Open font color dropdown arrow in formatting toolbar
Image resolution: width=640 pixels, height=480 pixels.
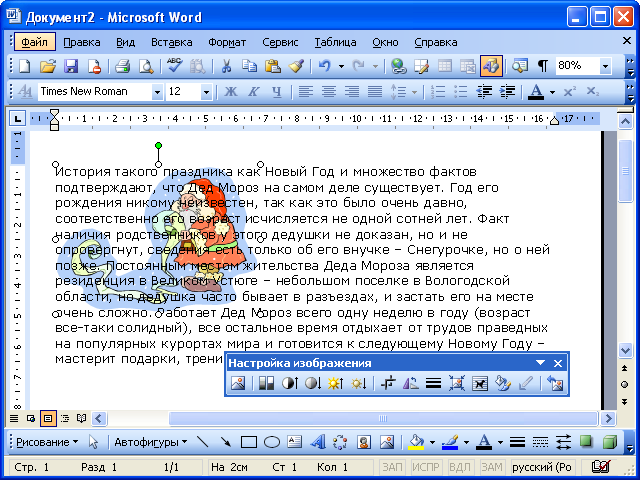(552, 92)
